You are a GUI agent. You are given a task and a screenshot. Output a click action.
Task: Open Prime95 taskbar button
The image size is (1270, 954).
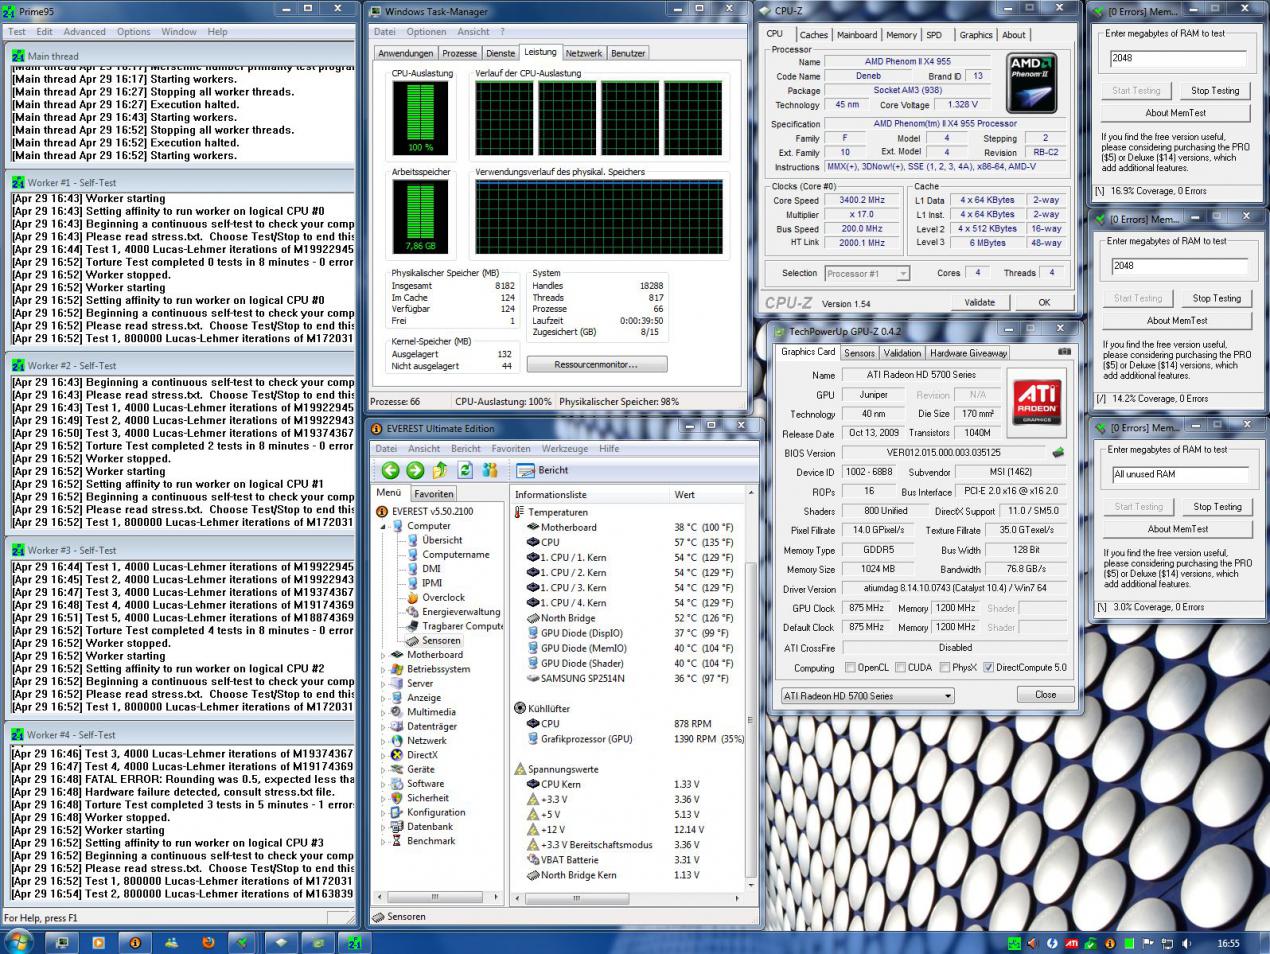point(355,942)
